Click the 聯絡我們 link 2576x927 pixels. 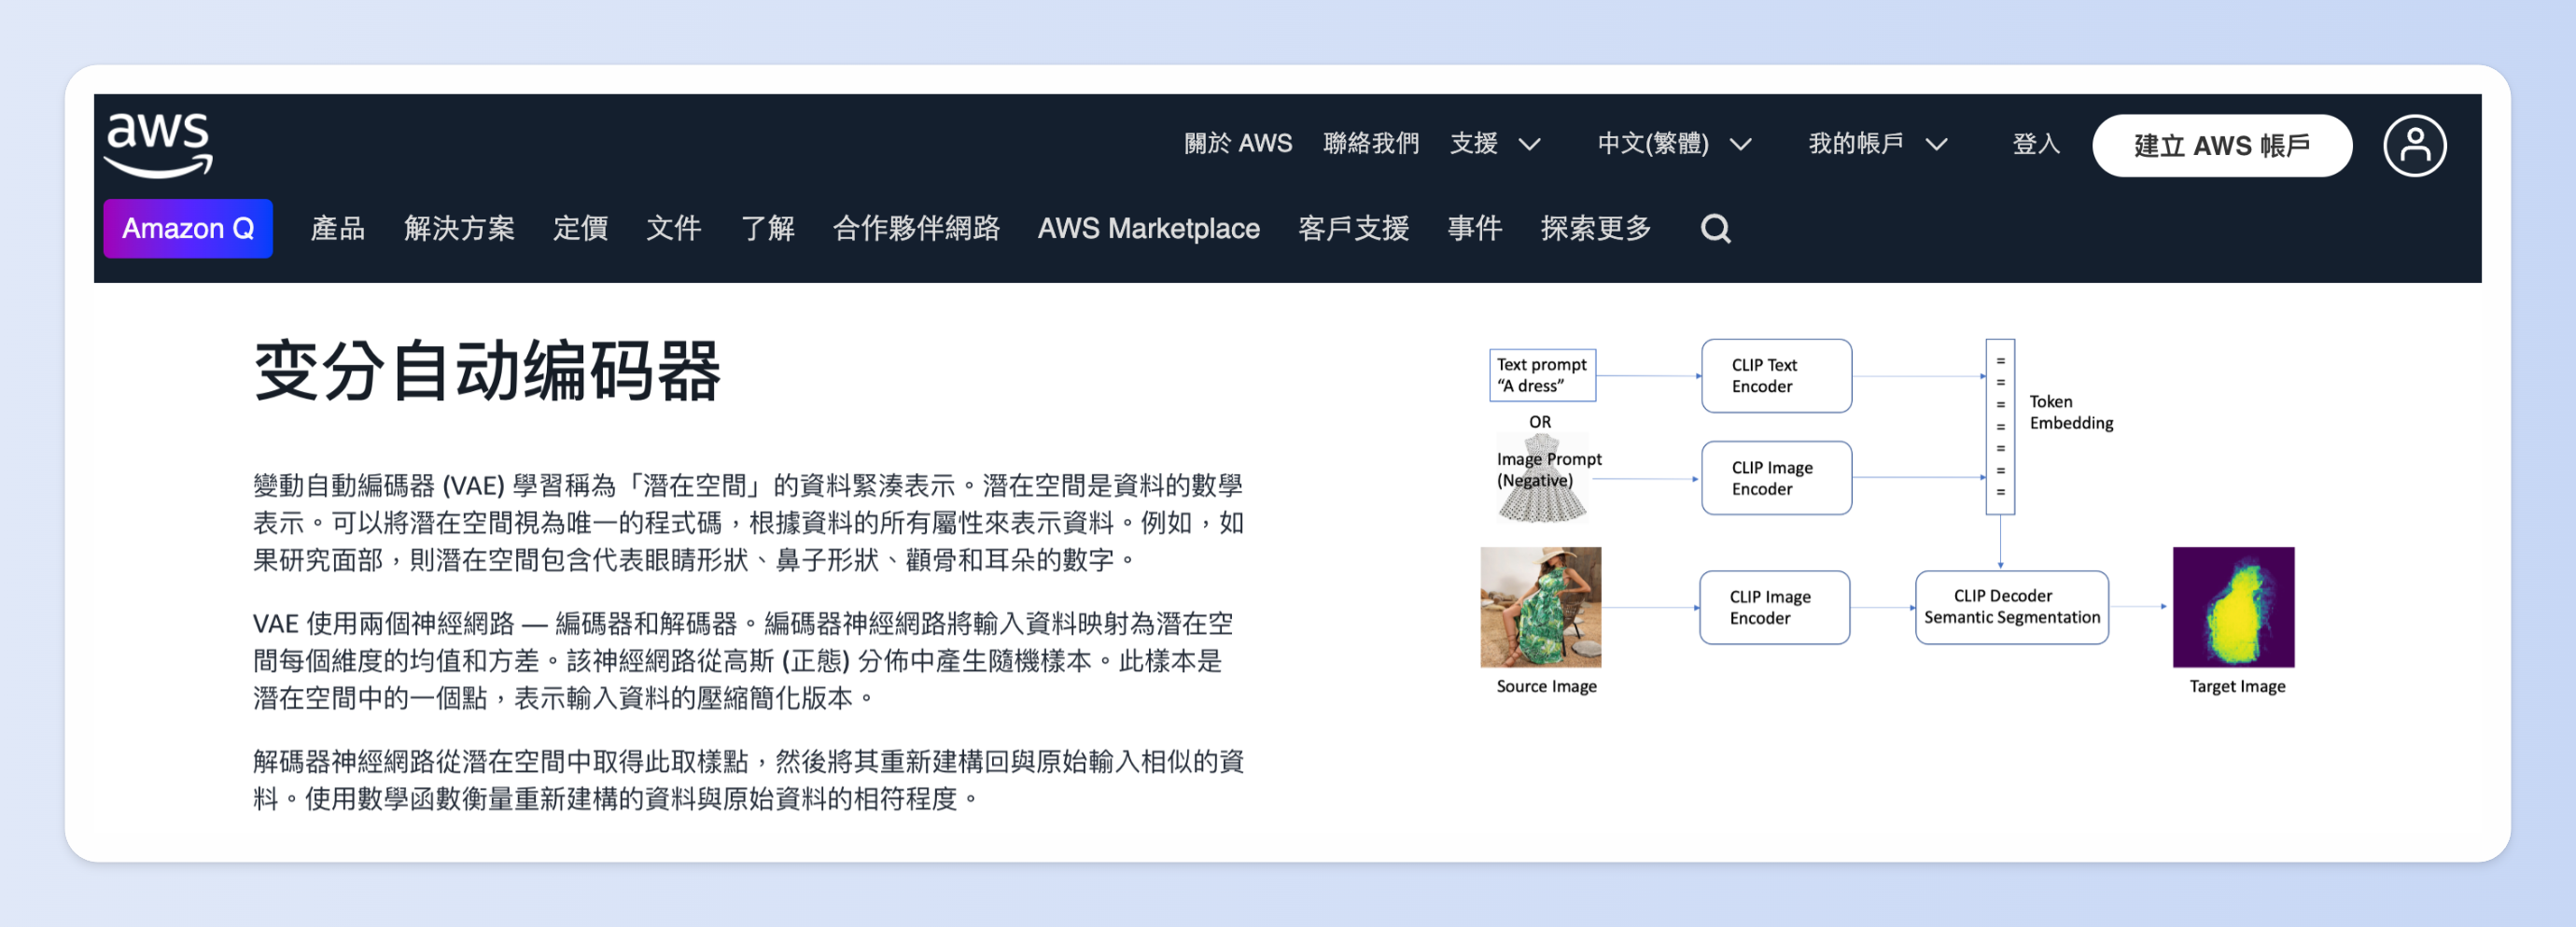click(1370, 144)
